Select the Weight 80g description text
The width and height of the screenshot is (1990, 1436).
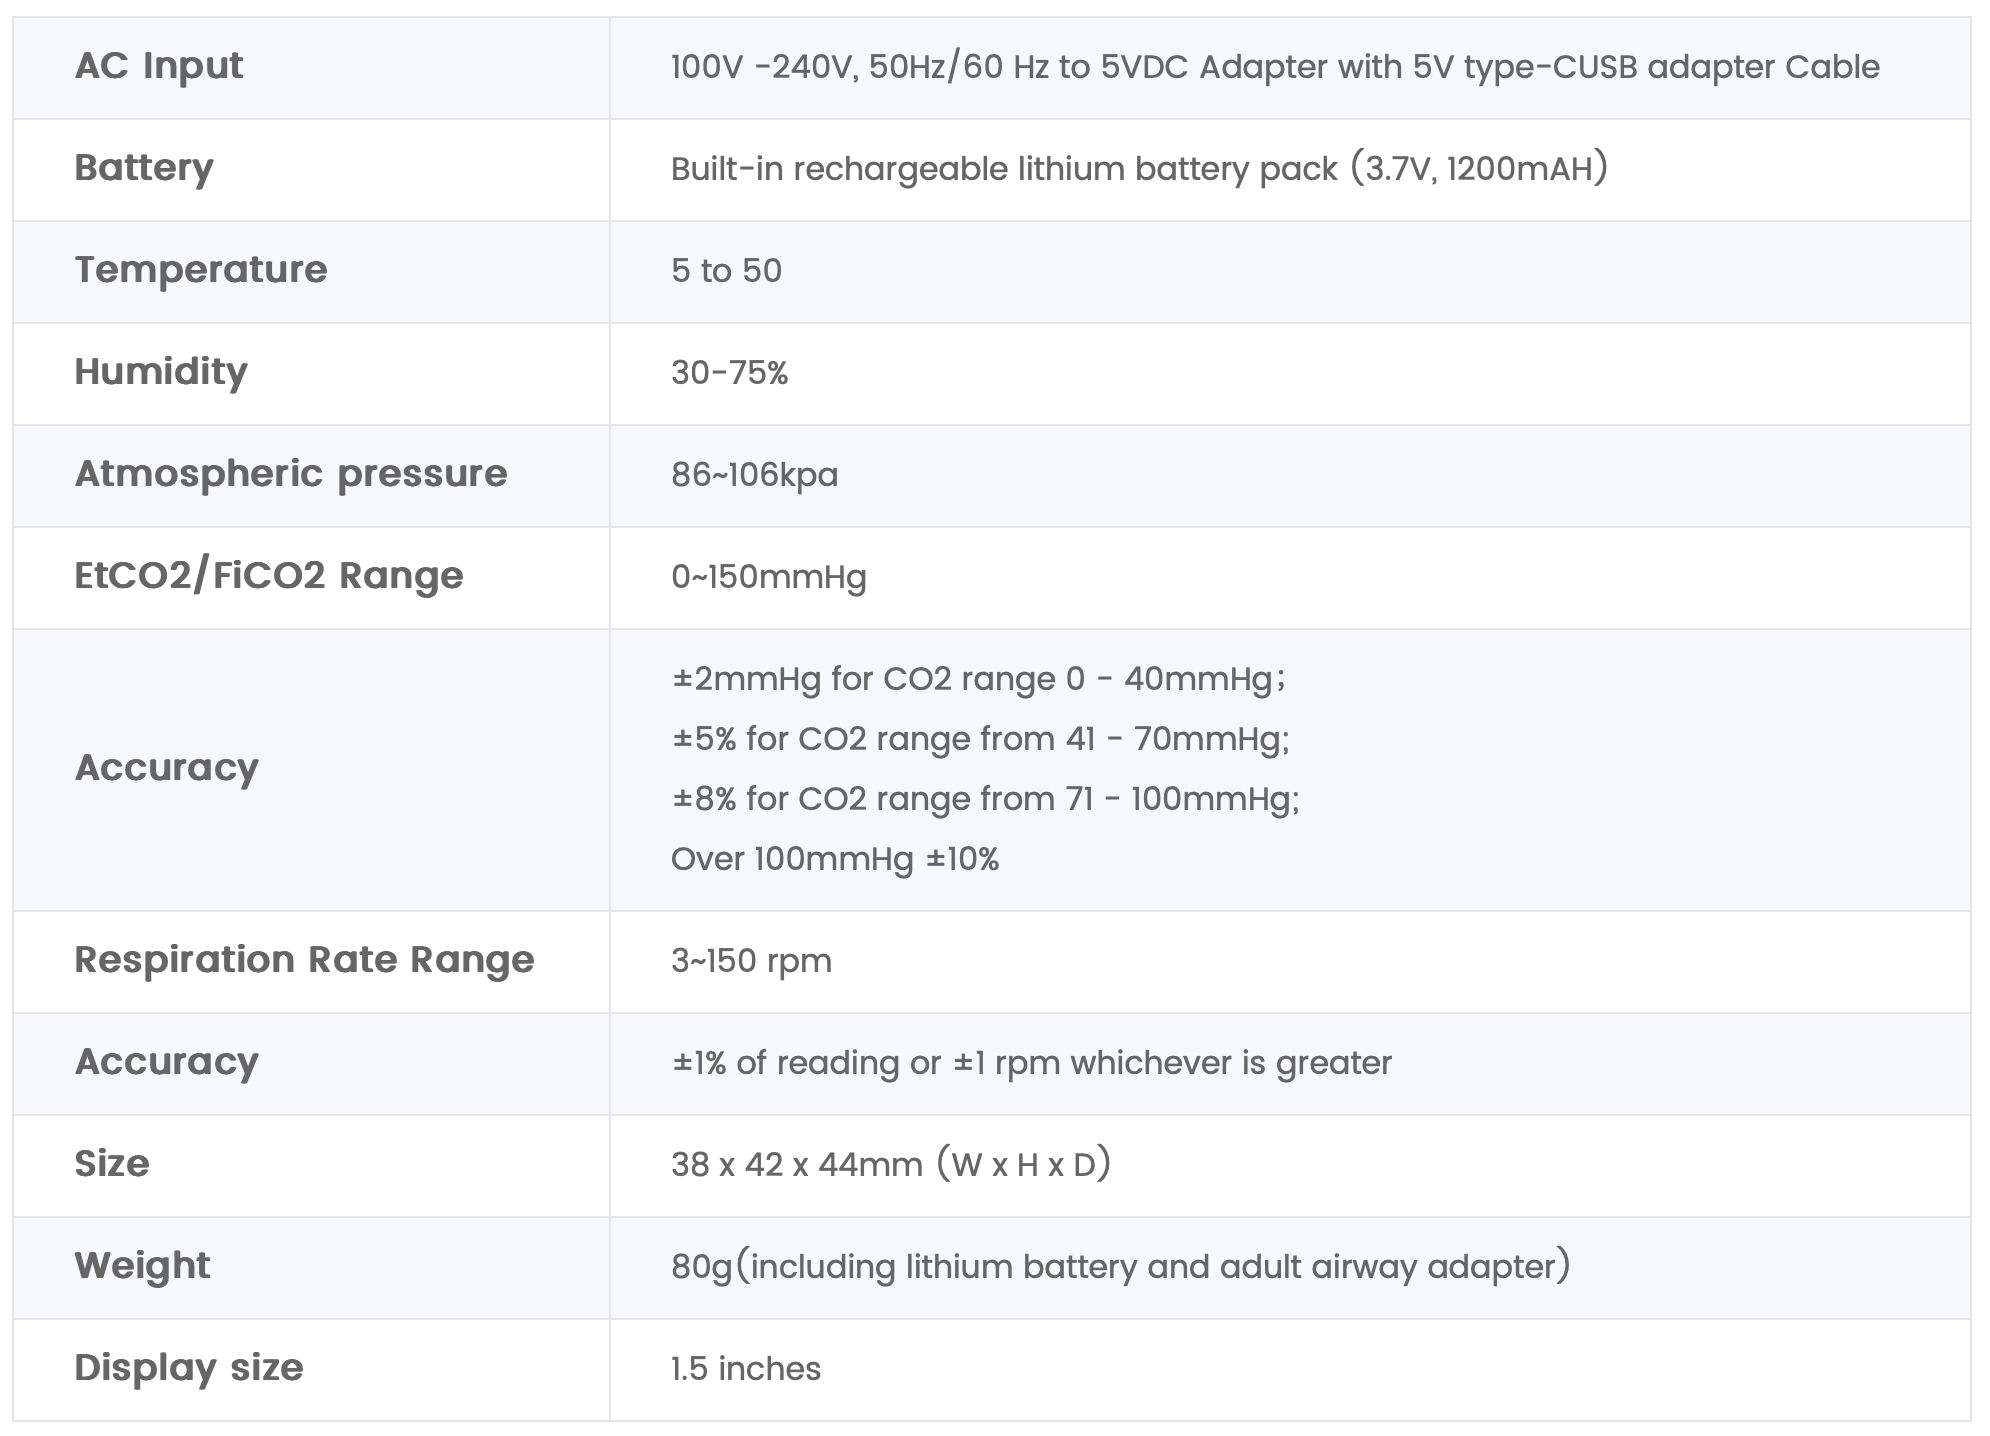pos(1121,1267)
